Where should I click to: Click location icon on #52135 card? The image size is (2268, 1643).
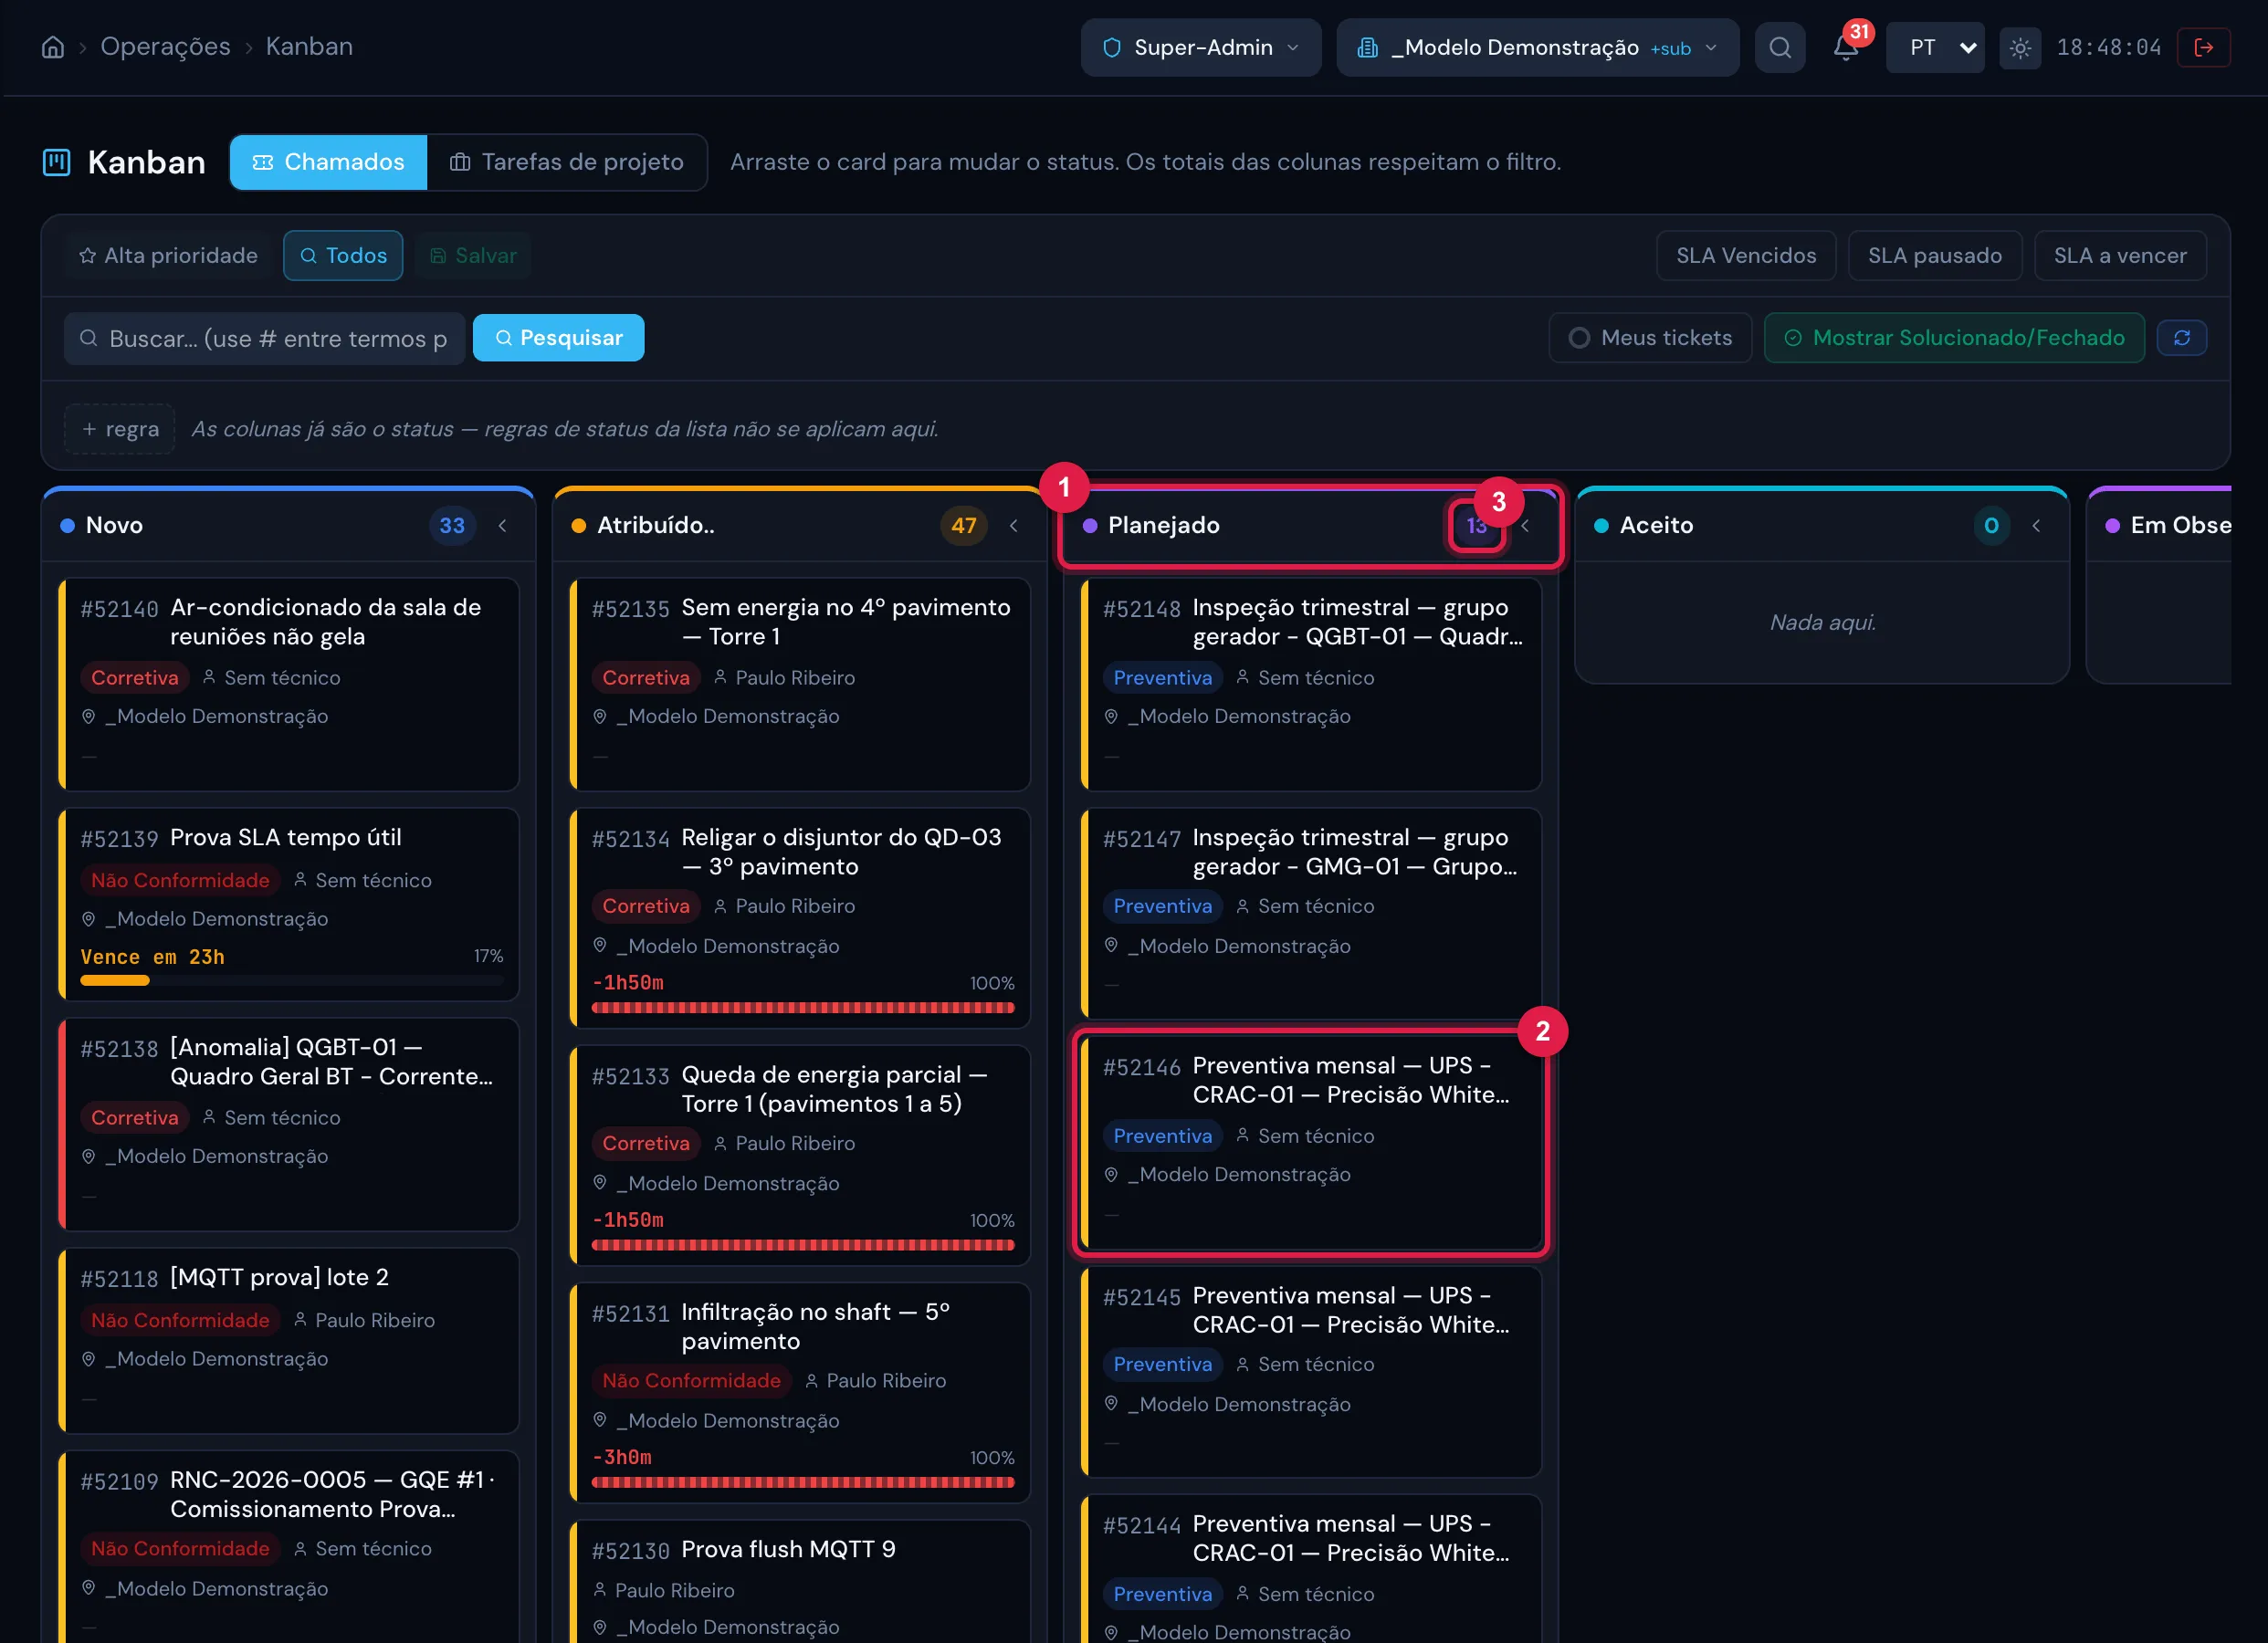click(600, 717)
